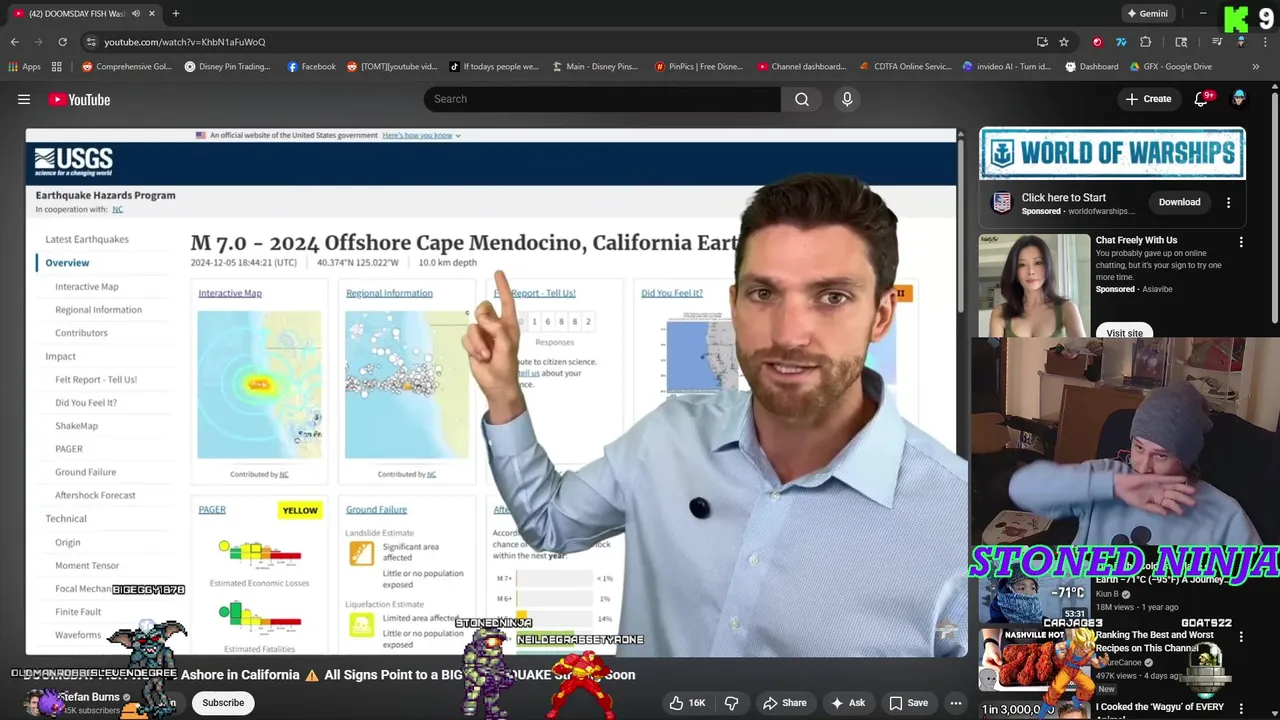Screen dimensions: 1280x720
Task: Click the Chrome address bar URL
Action: (185, 42)
